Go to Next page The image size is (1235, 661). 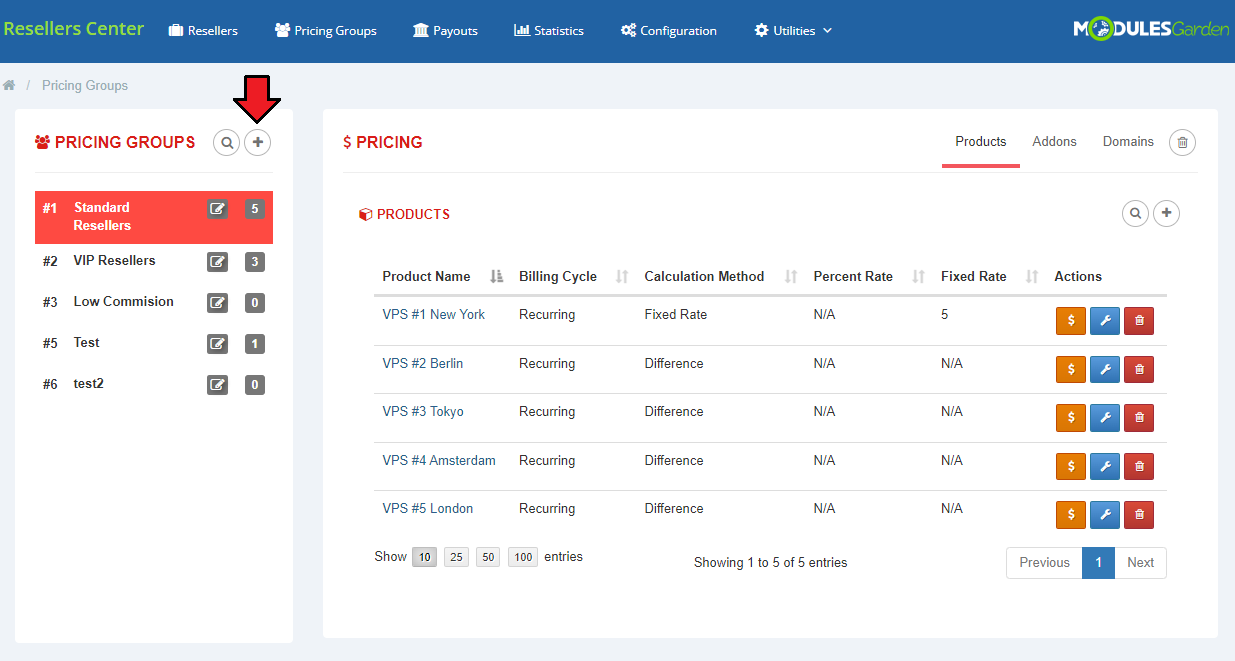click(x=1140, y=563)
